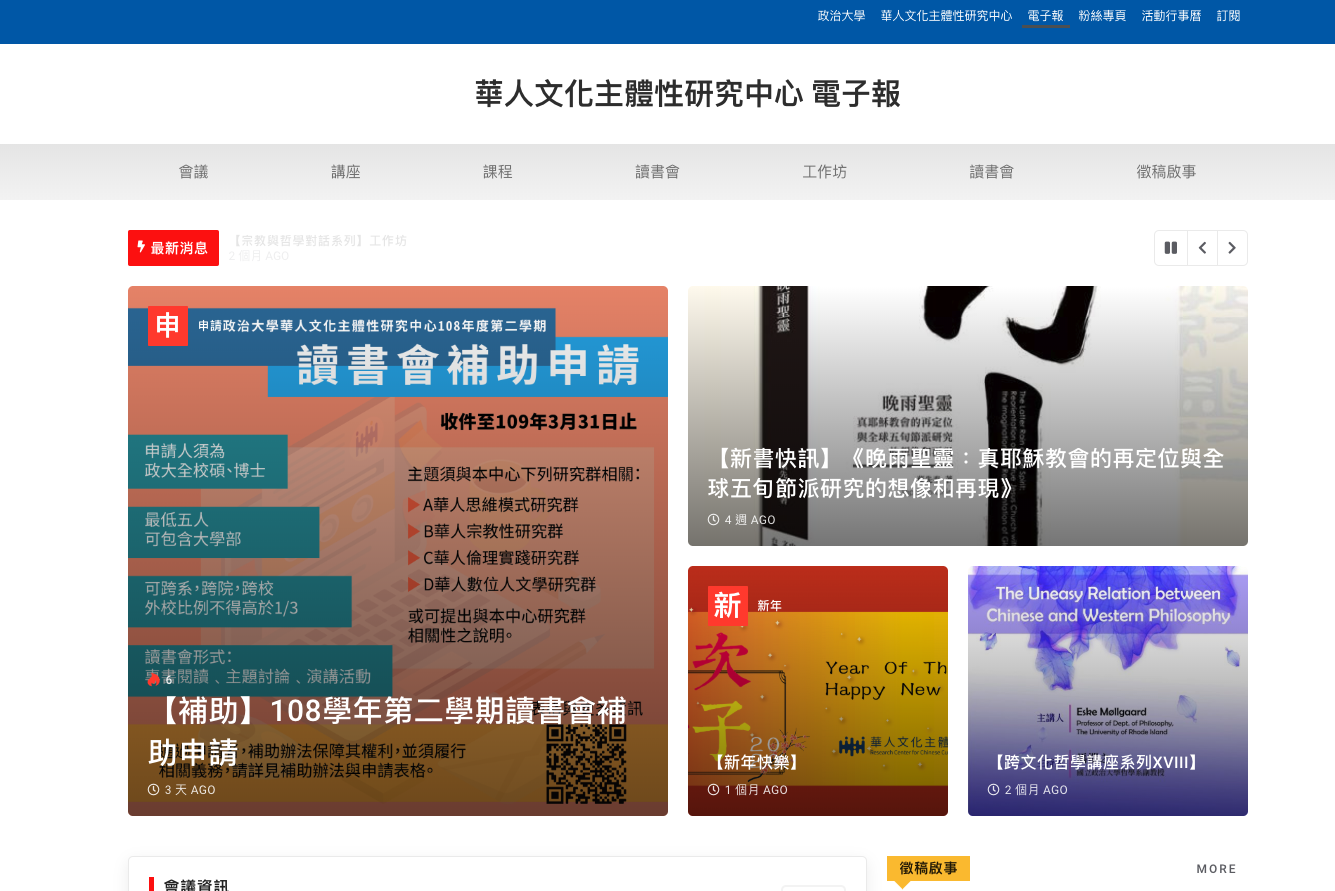Open 徵稿啟事 in category bar
The height and width of the screenshot is (891, 1335).
pos(1166,172)
